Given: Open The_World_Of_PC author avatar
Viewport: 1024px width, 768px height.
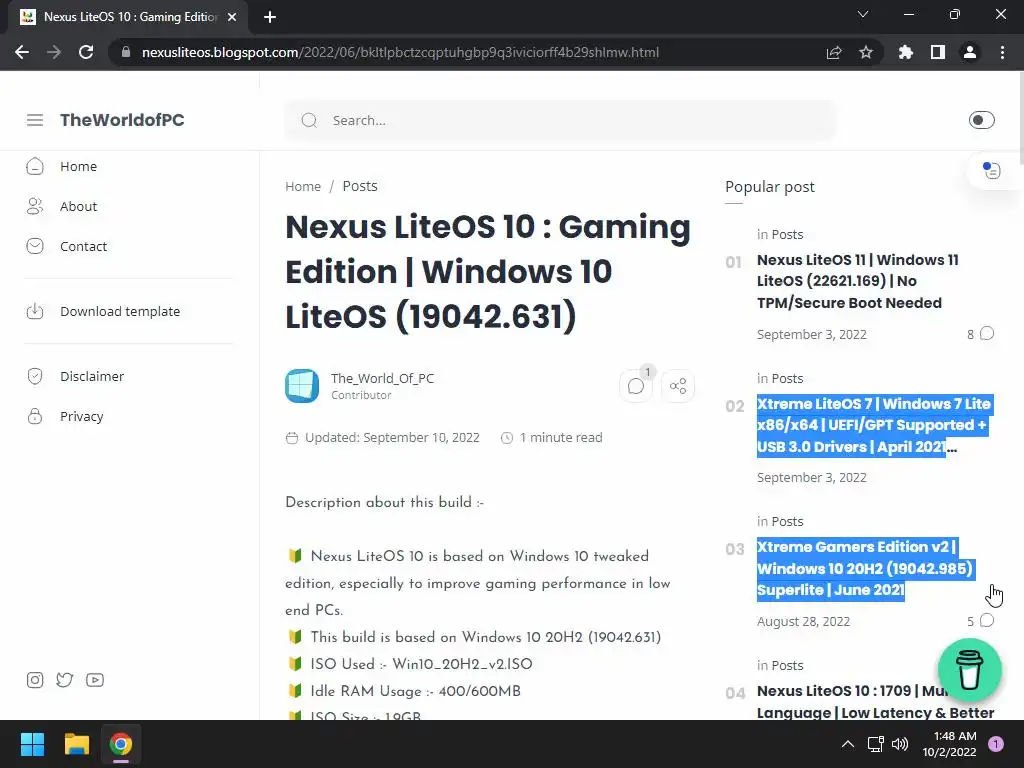Looking at the screenshot, I should [x=302, y=386].
